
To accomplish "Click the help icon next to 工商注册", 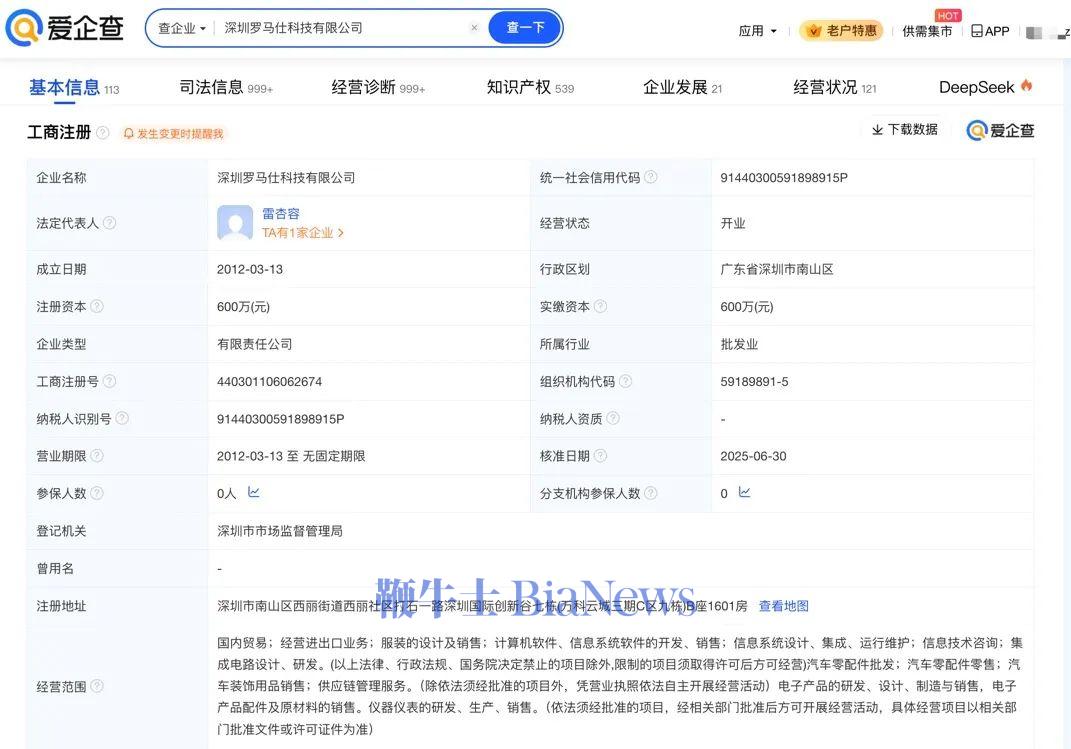I will click(102, 132).
